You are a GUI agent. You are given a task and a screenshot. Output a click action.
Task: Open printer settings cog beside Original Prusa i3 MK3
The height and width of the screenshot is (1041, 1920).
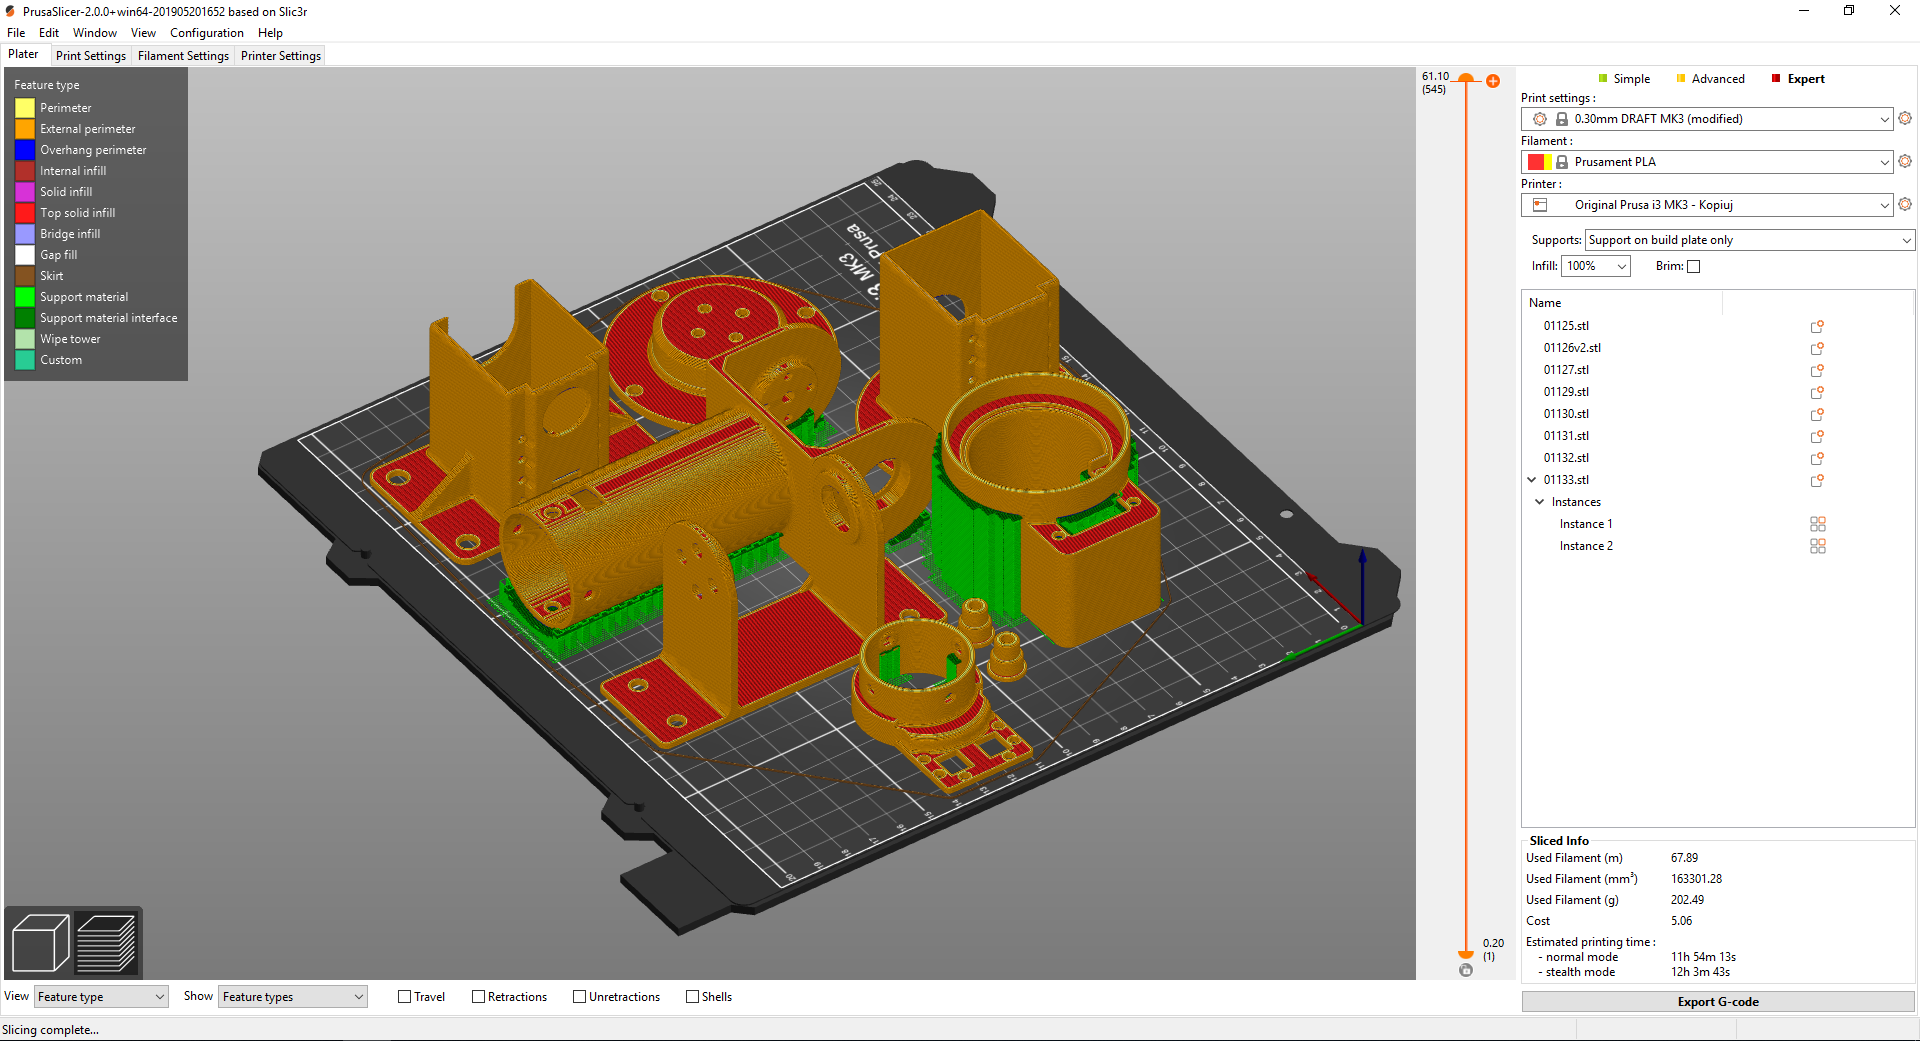[x=1905, y=204]
